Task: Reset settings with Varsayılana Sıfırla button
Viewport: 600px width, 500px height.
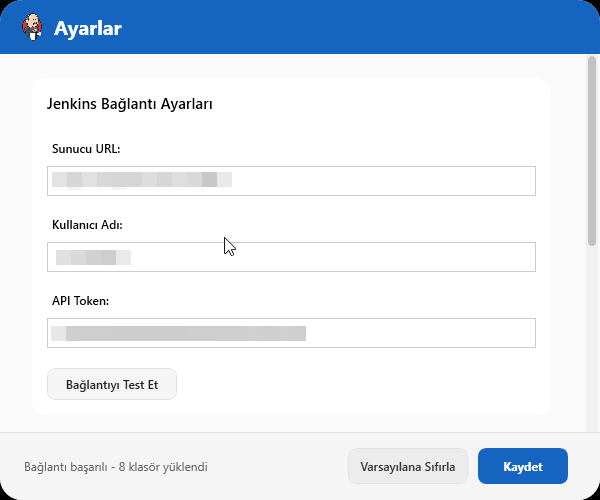Action: (x=408, y=466)
